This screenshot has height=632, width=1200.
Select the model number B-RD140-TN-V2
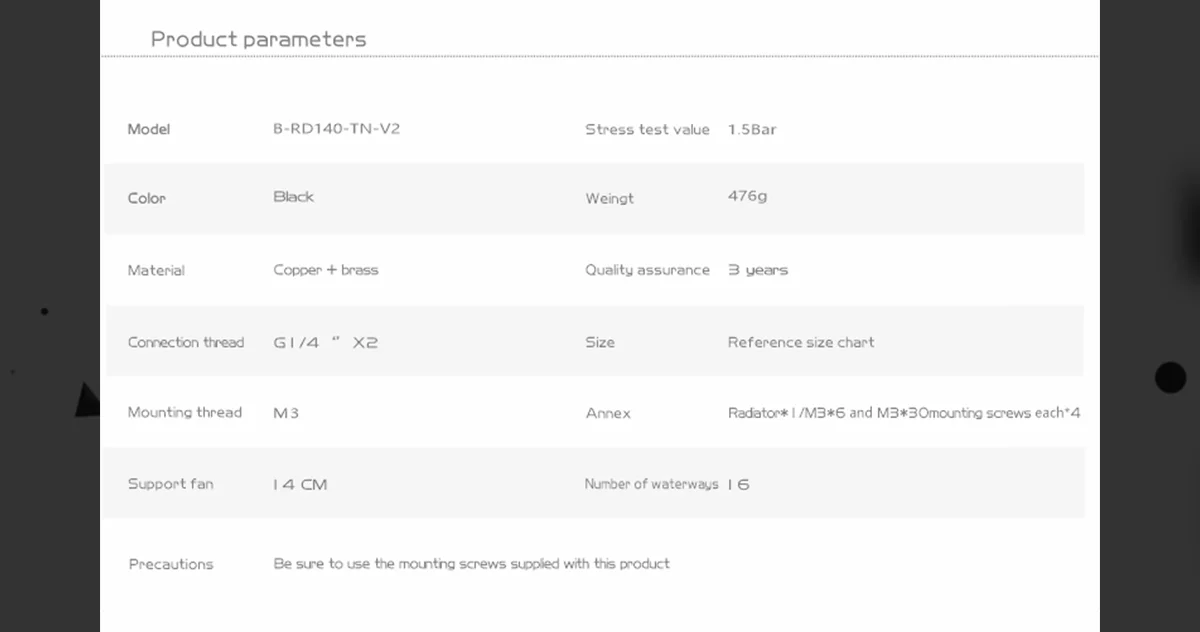pos(336,129)
